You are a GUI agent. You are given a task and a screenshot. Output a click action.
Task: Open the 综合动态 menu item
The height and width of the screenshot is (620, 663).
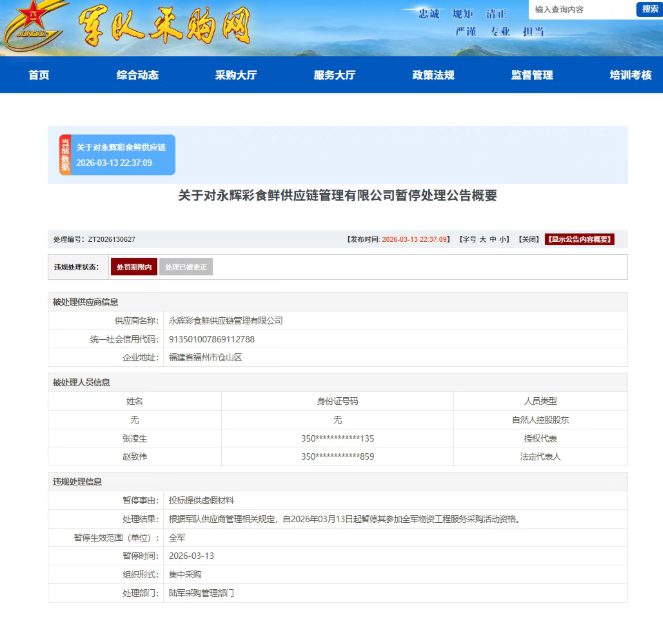tap(137, 75)
